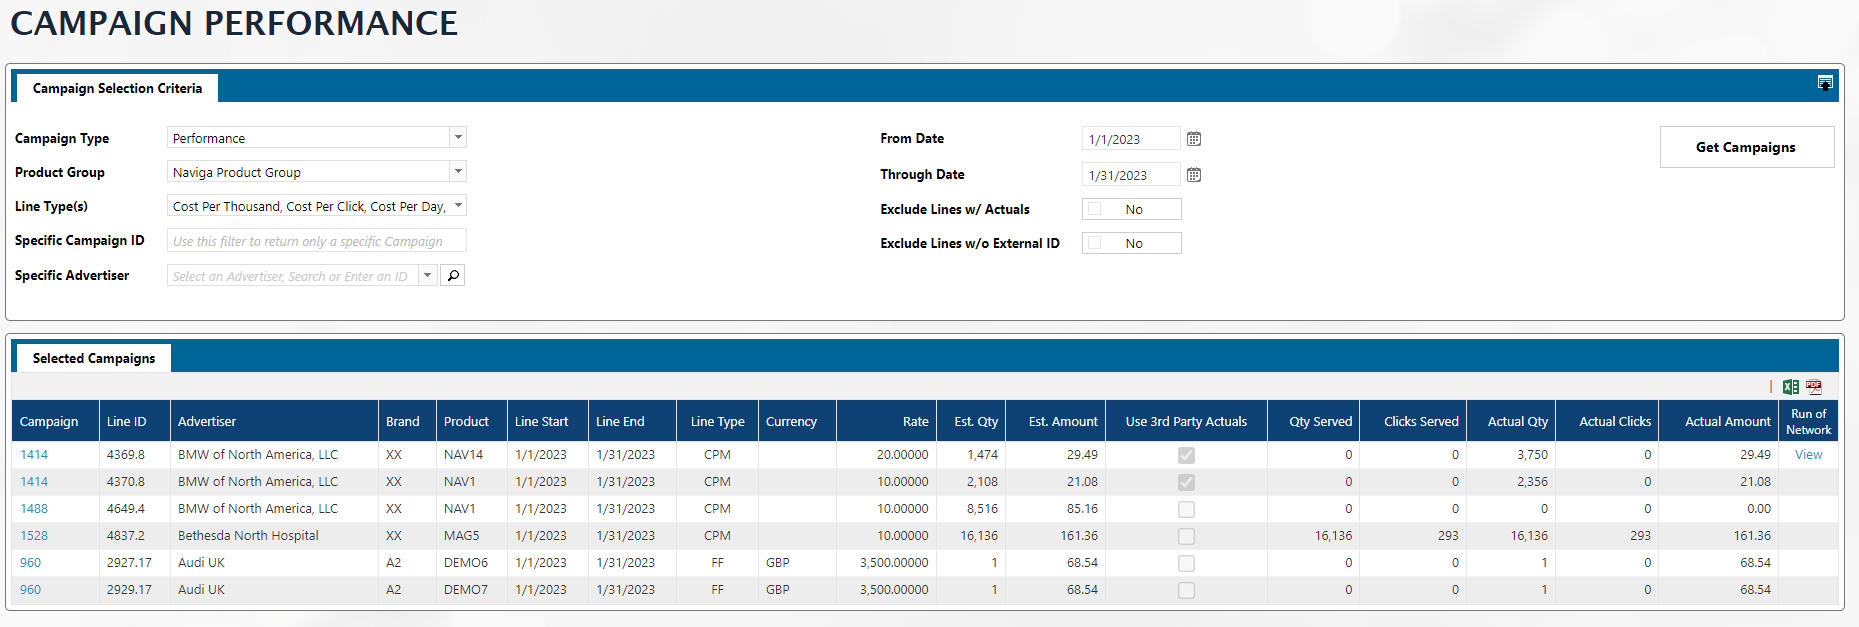Open the Line Type(s) dropdown
This screenshot has height=627, width=1859.
pyautogui.click(x=458, y=205)
